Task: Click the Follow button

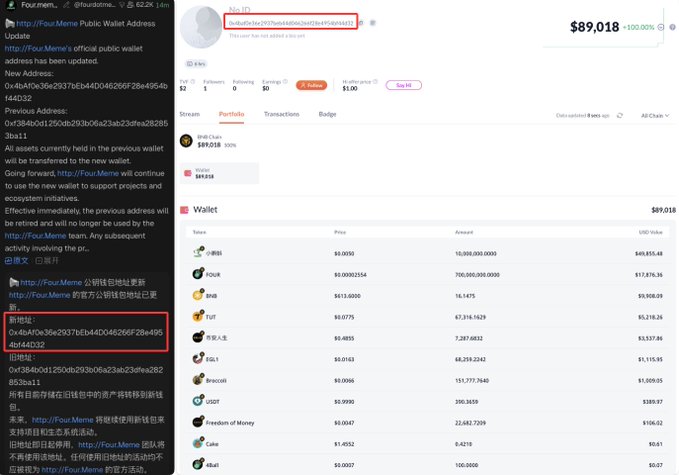Action: (x=311, y=85)
